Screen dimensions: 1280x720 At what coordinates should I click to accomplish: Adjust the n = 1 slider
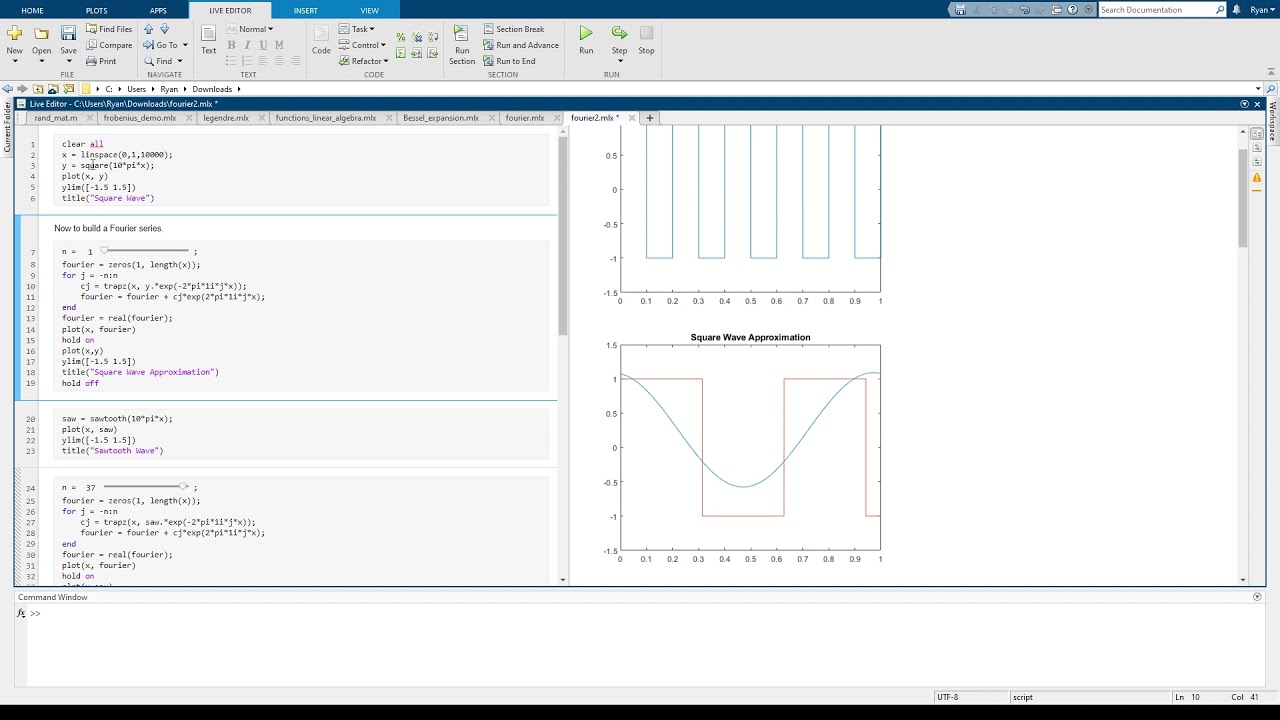tap(146, 251)
